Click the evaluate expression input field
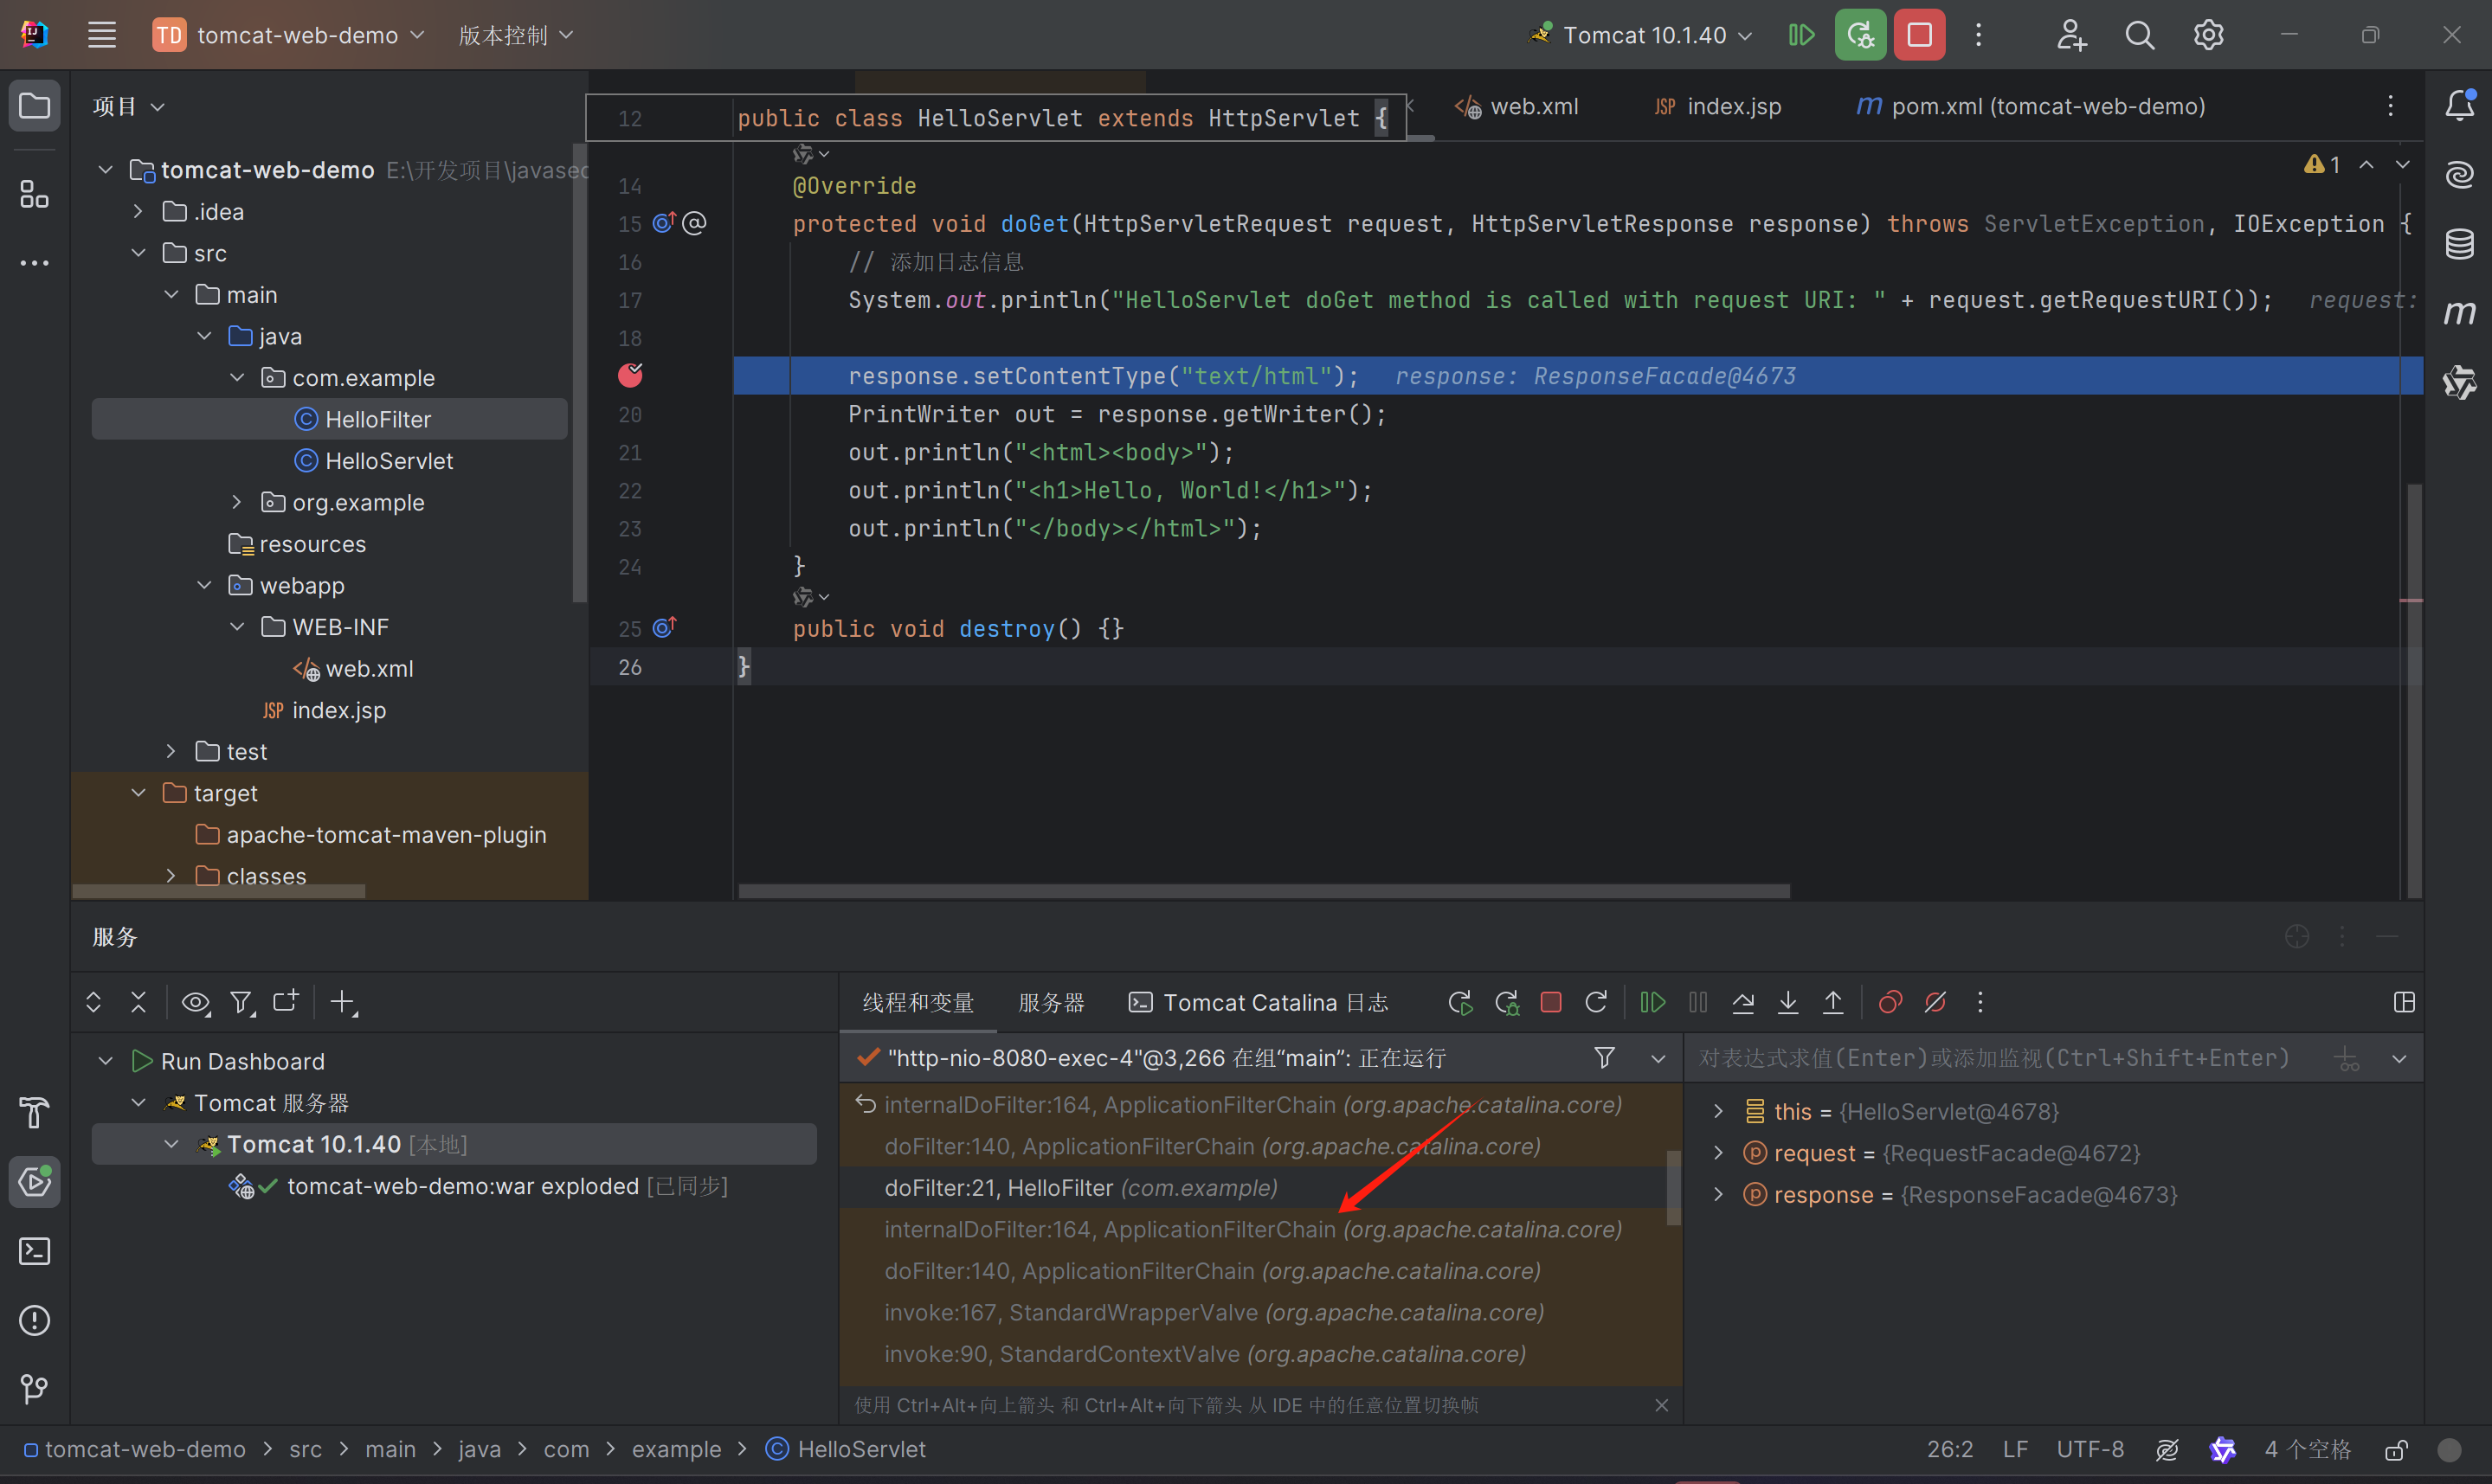Screen dimensions: 2492x1484 coord(1995,1058)
